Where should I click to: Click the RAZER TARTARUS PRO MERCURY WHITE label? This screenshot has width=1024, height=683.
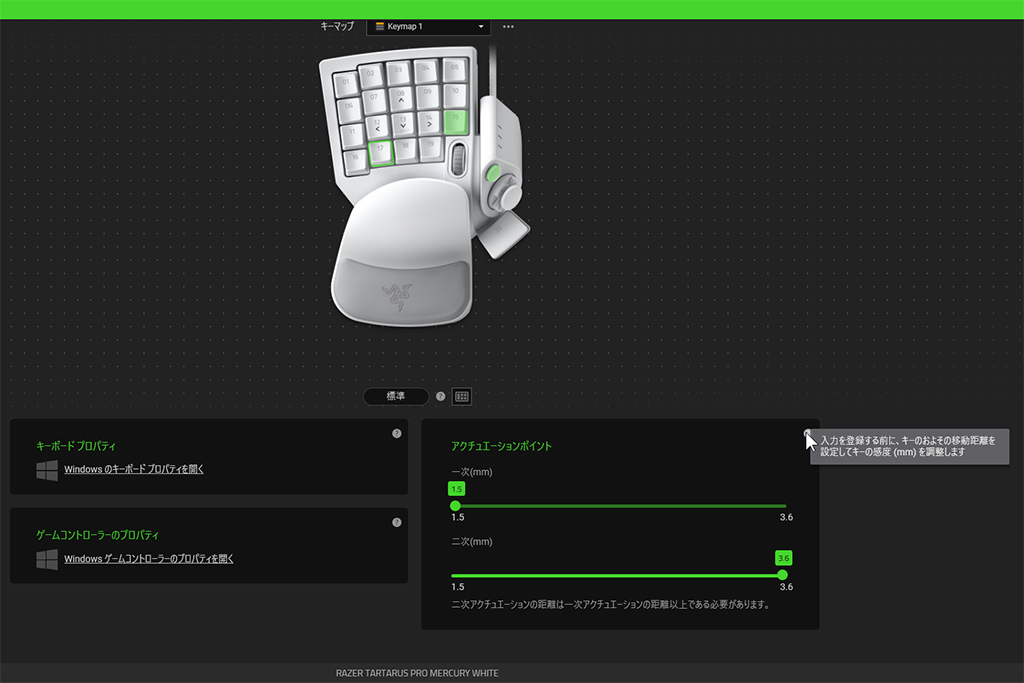click(x=417, y=673)
